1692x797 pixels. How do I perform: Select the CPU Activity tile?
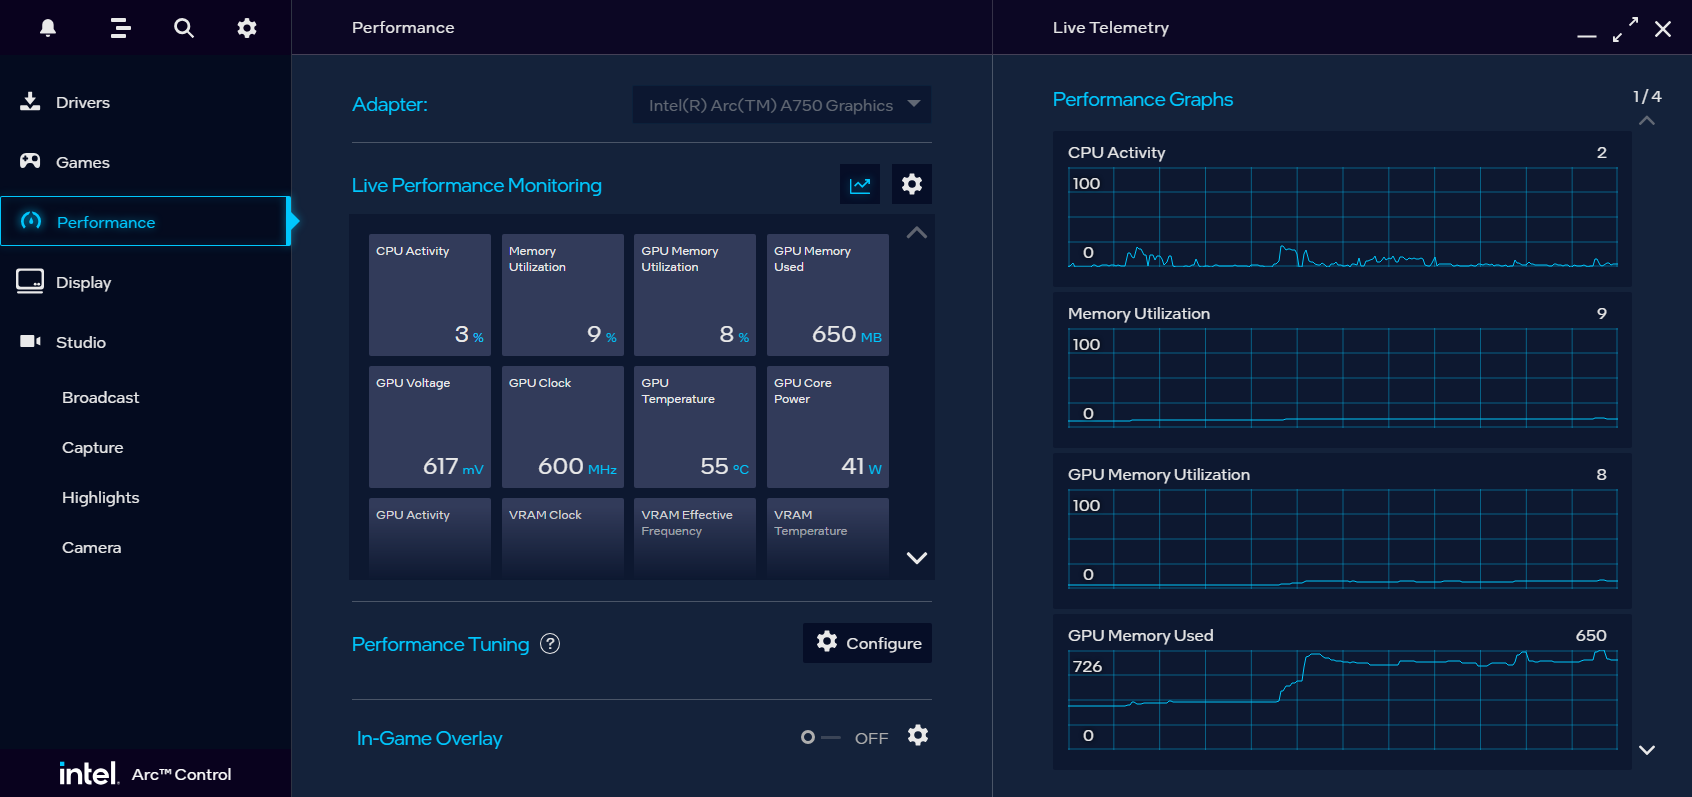(430, 295)
